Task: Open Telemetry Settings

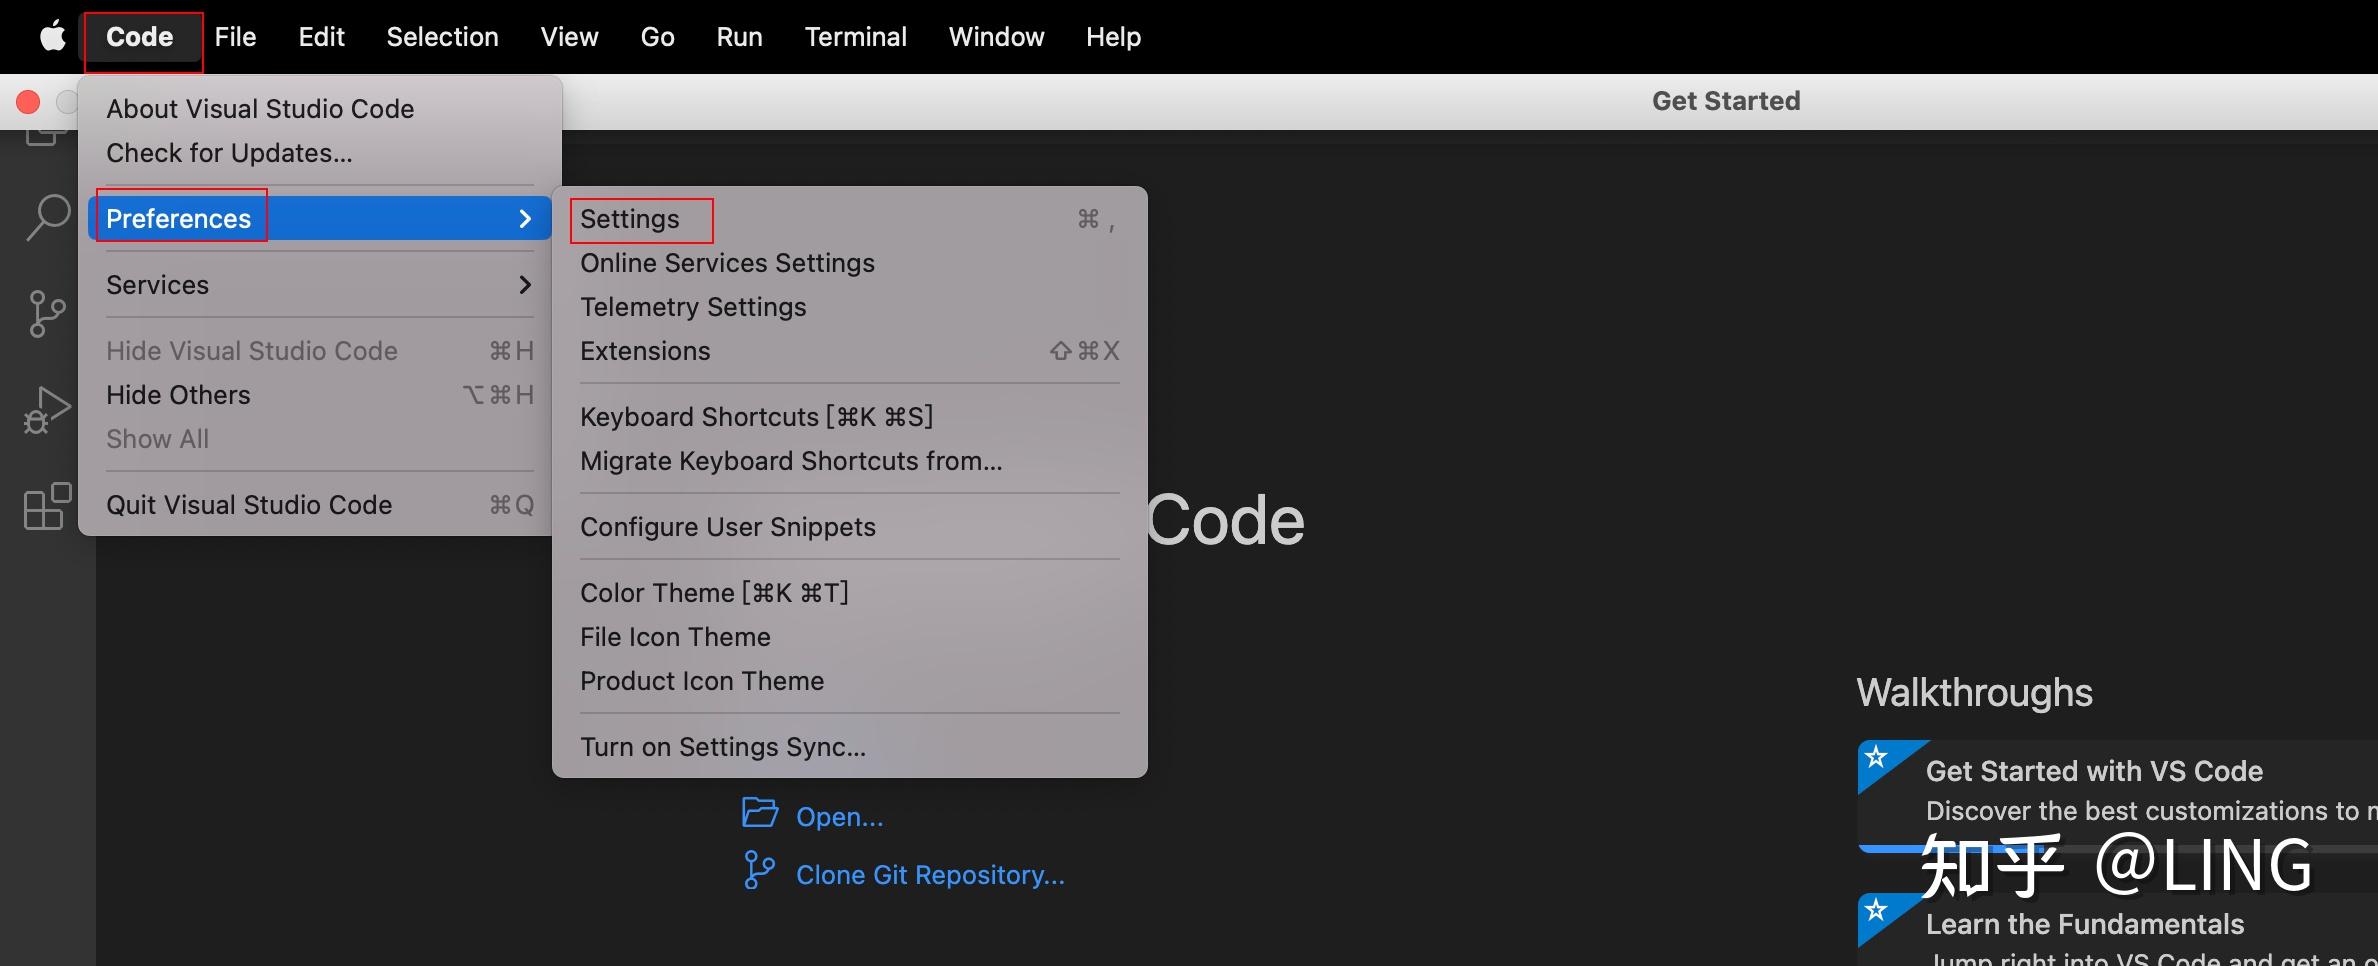Action: 849,307
